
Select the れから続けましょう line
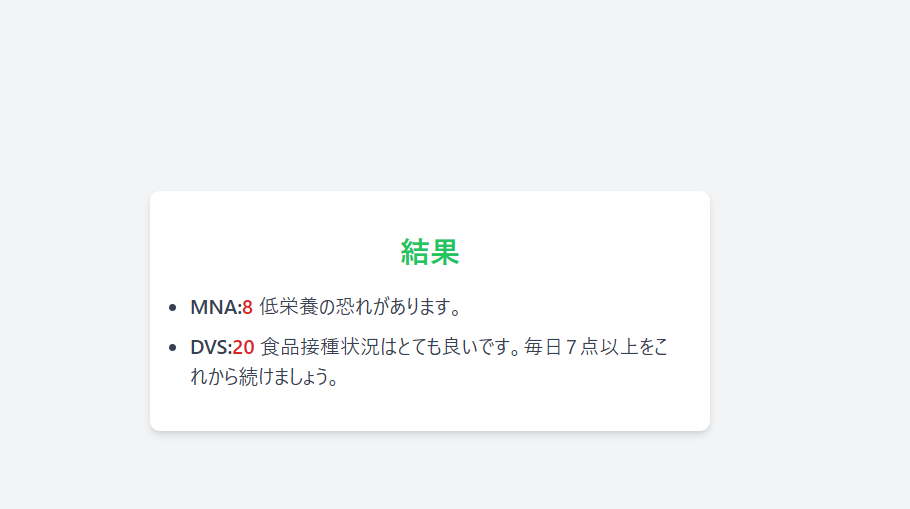(264, 377)
